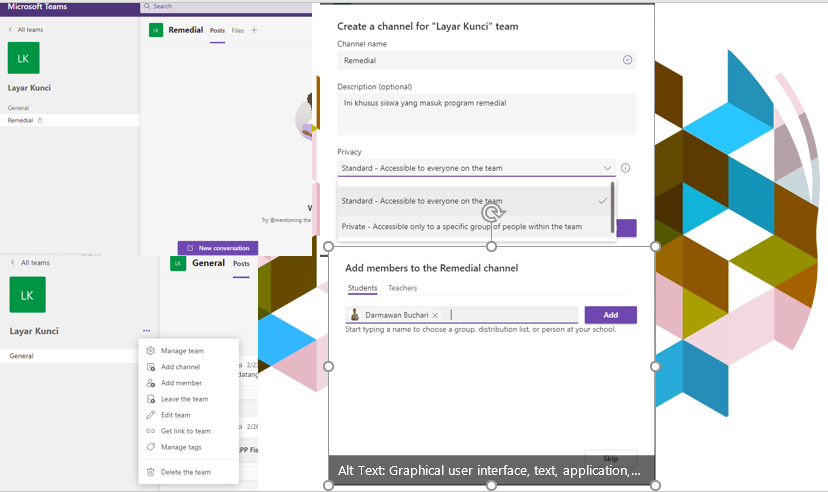
Task: Click the Edit team pencil icon
Action: (150, 415)
